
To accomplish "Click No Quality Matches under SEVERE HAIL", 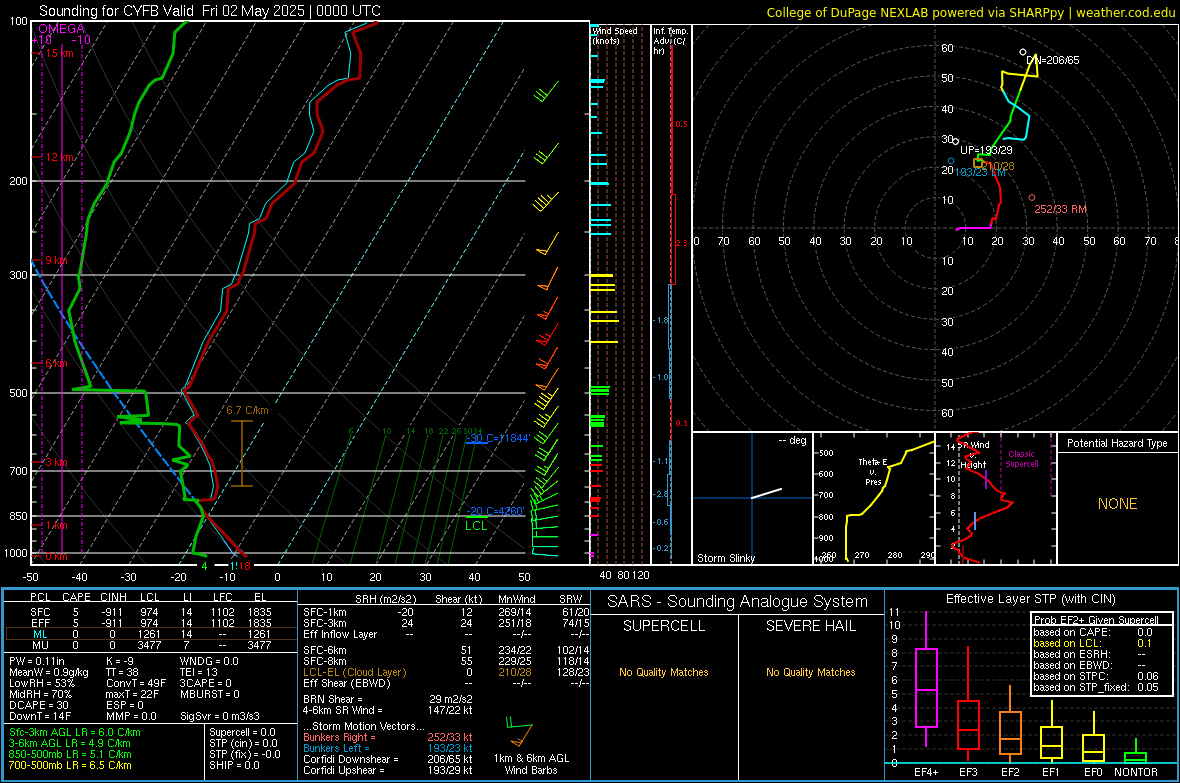I will (x=810, y=672).
